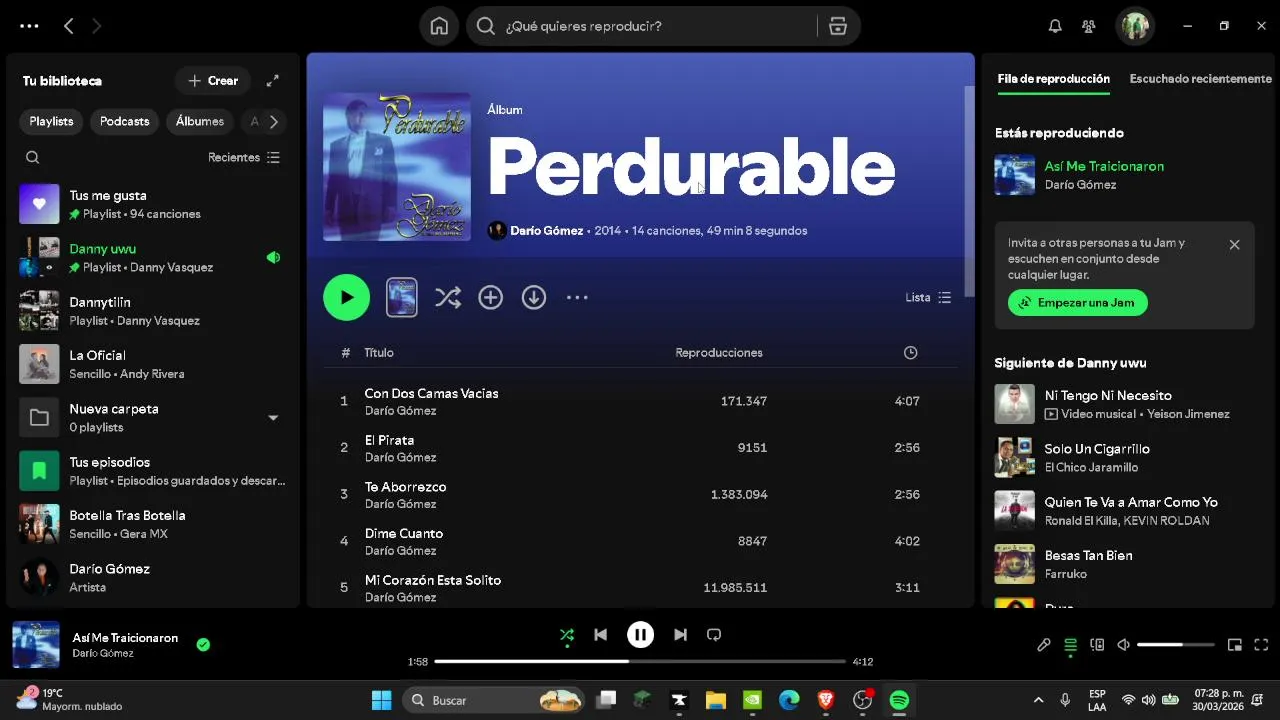Open the profile avatar menu
1280x720 pixels.
tap(1135, 26)
